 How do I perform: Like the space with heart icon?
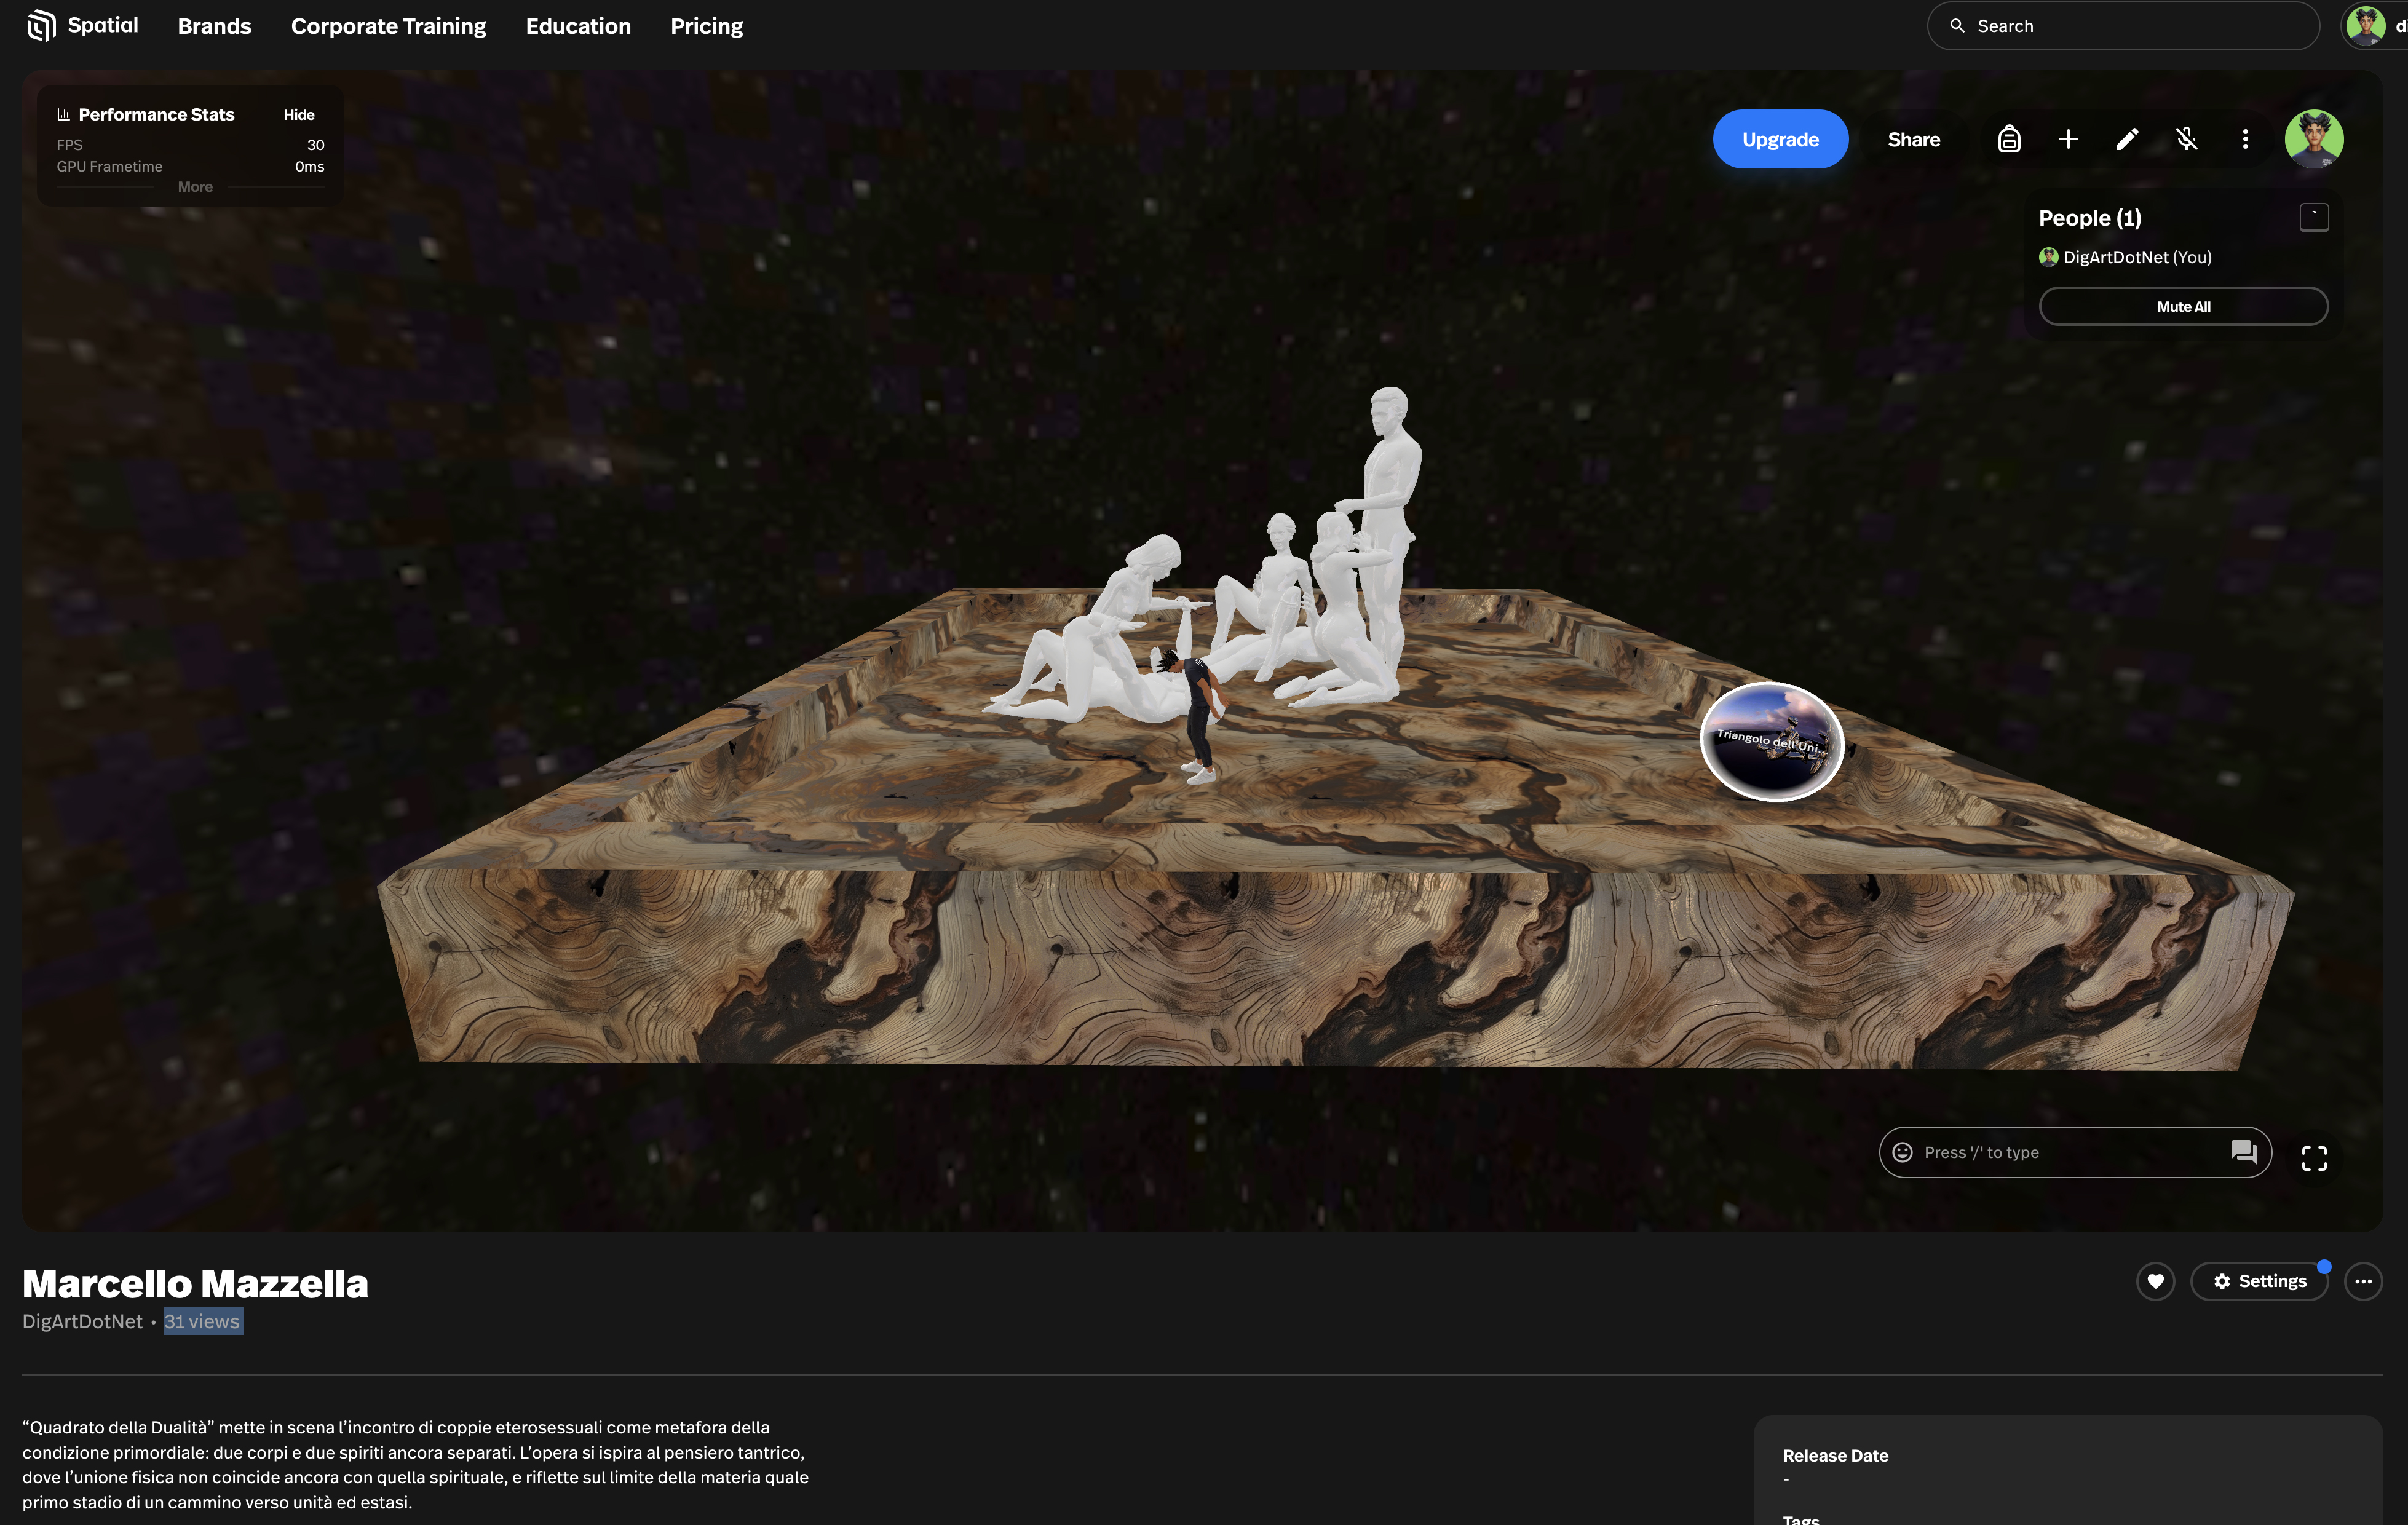pyautogui.click(x=2155, y=1281)
